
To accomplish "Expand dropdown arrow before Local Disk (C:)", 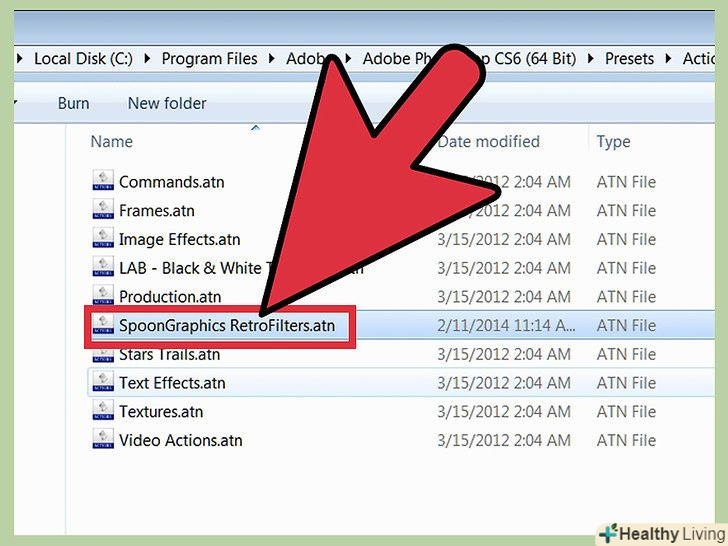I will pos(20,59).
